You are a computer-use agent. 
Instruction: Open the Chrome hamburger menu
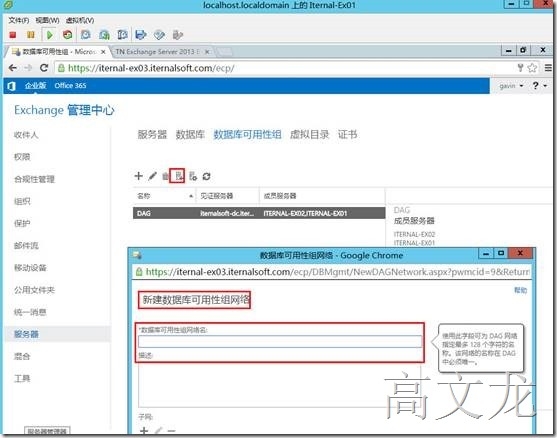548,68
